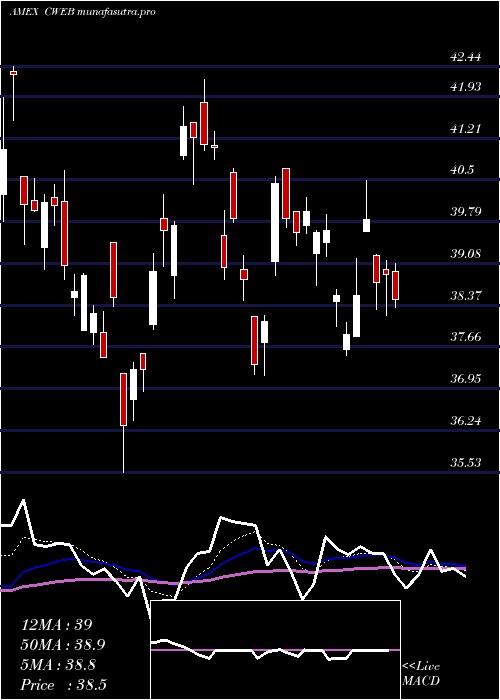Click the MACD inset chart panel
The width and height of the screenshot is (500, 700).
tap(276, 650)
